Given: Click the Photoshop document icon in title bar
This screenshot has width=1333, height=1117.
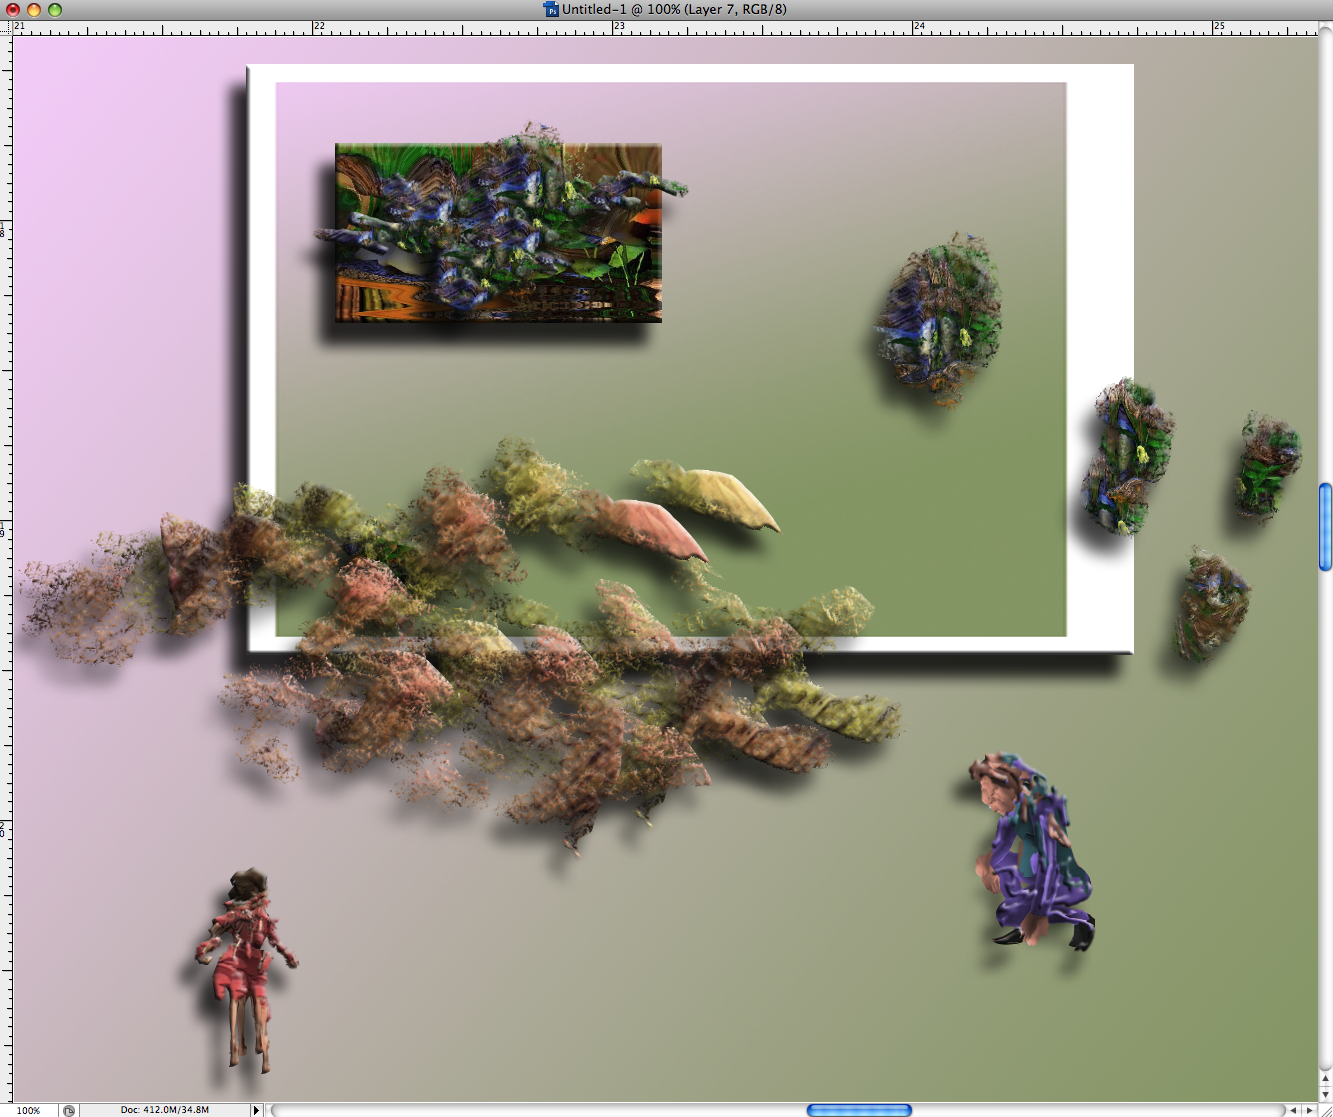Looking at the screenshot, I should pyautogui.click(x=551, y=9).
